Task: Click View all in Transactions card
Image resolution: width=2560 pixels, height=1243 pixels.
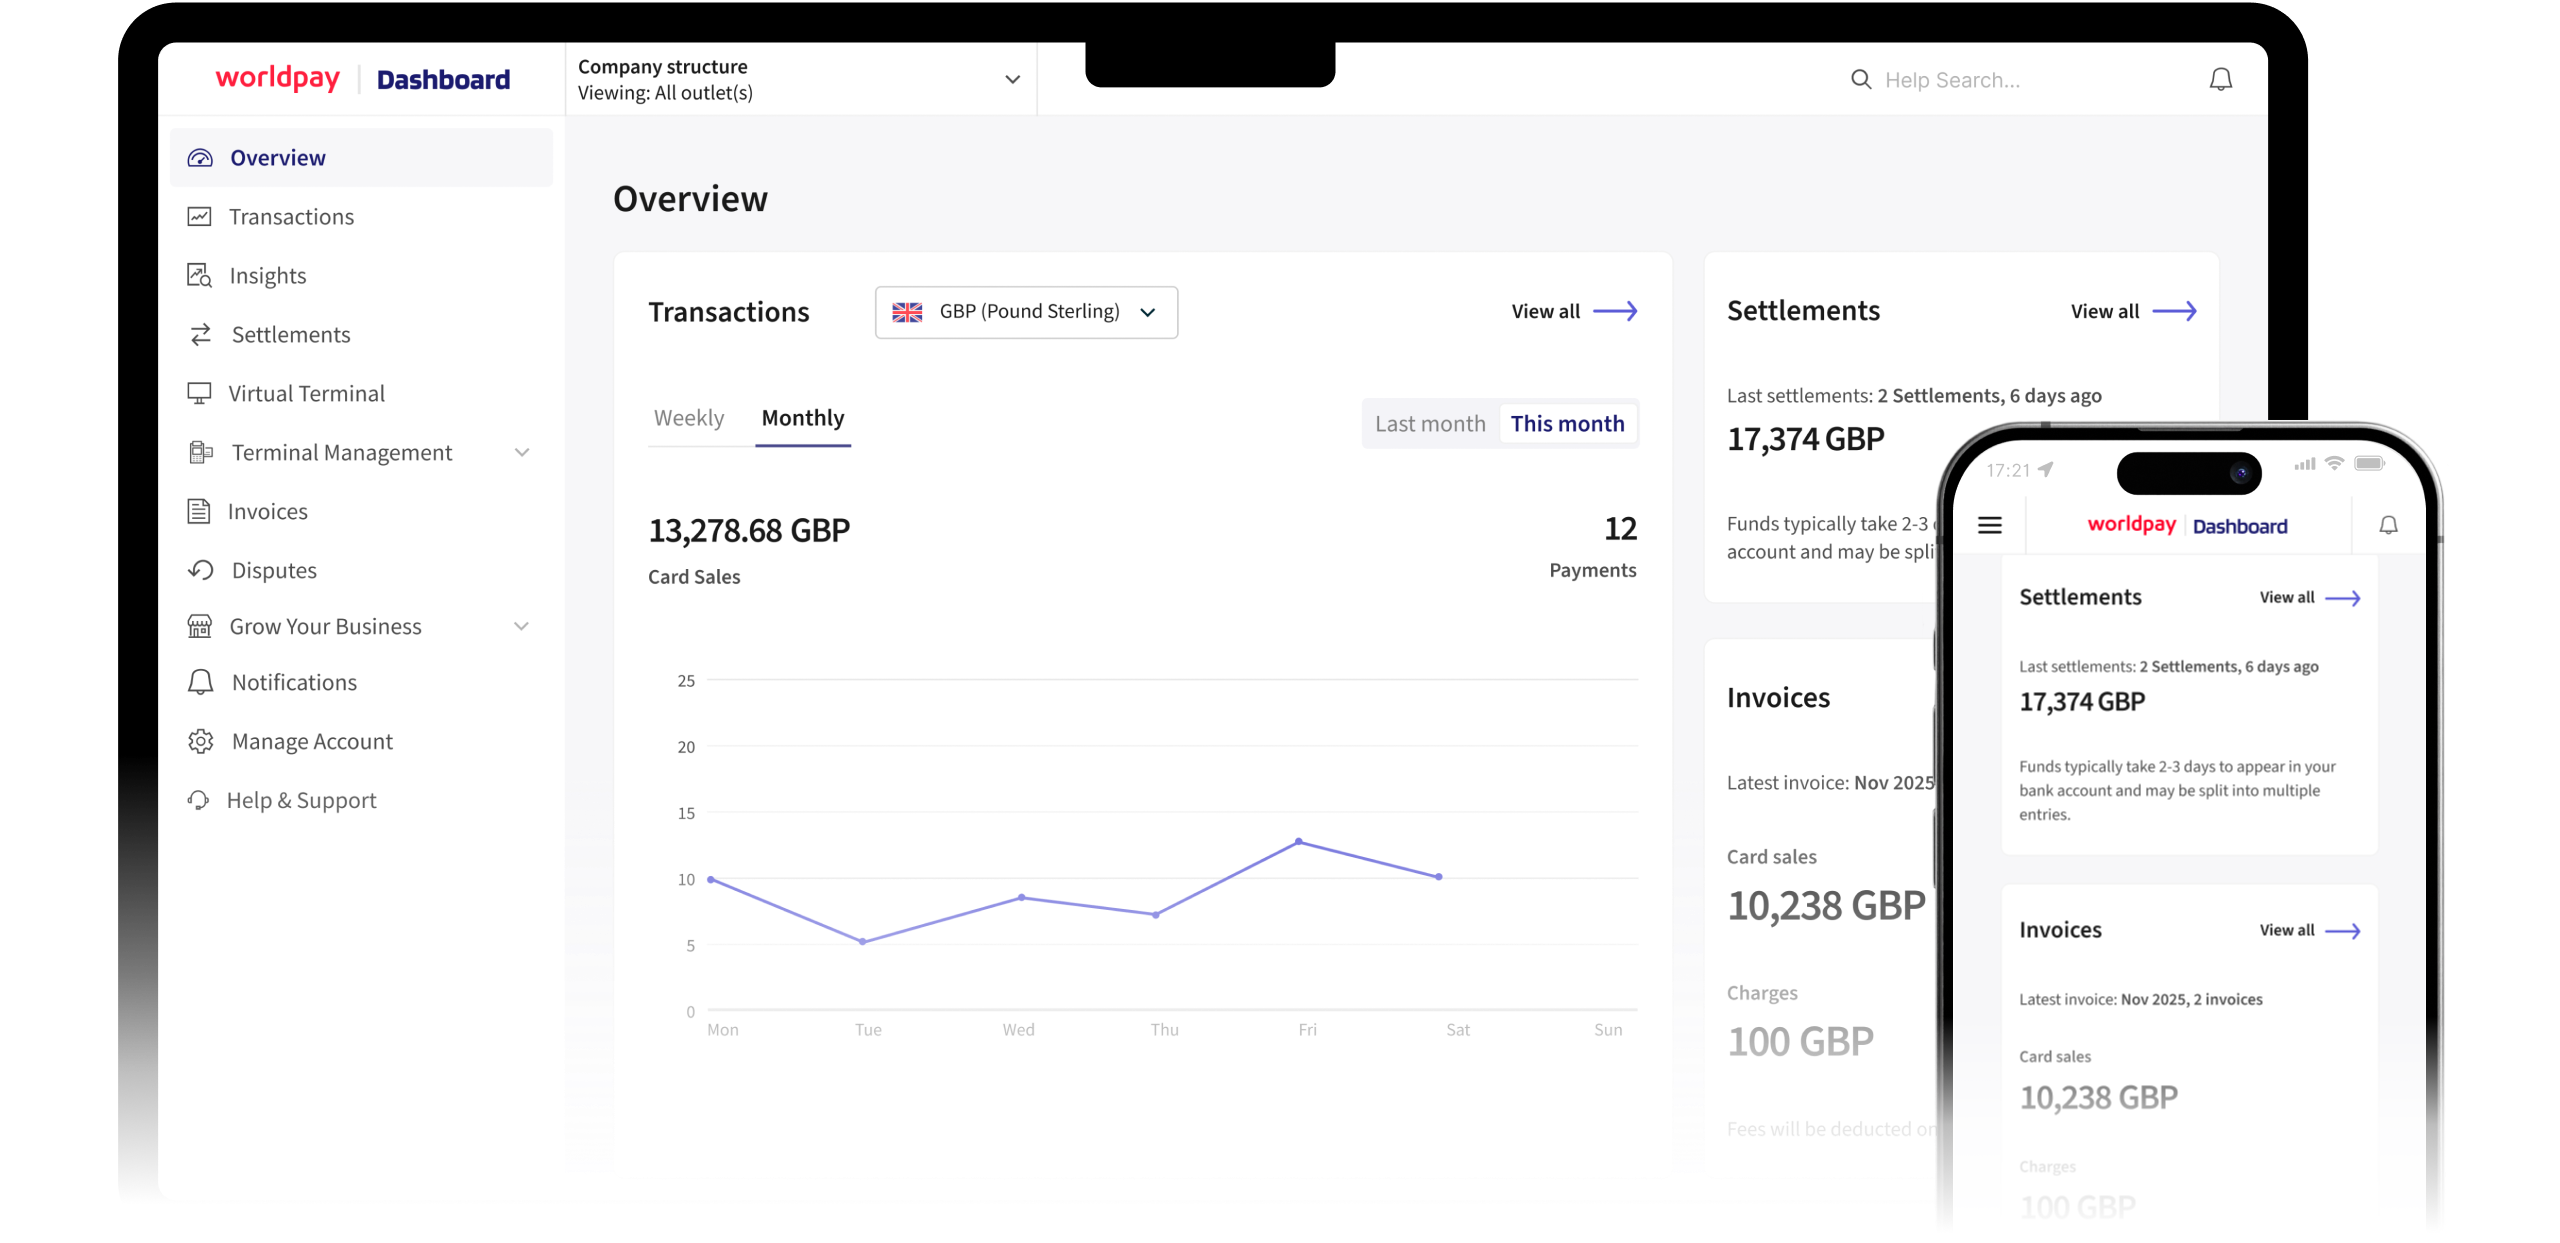Action: point(1546,311)
